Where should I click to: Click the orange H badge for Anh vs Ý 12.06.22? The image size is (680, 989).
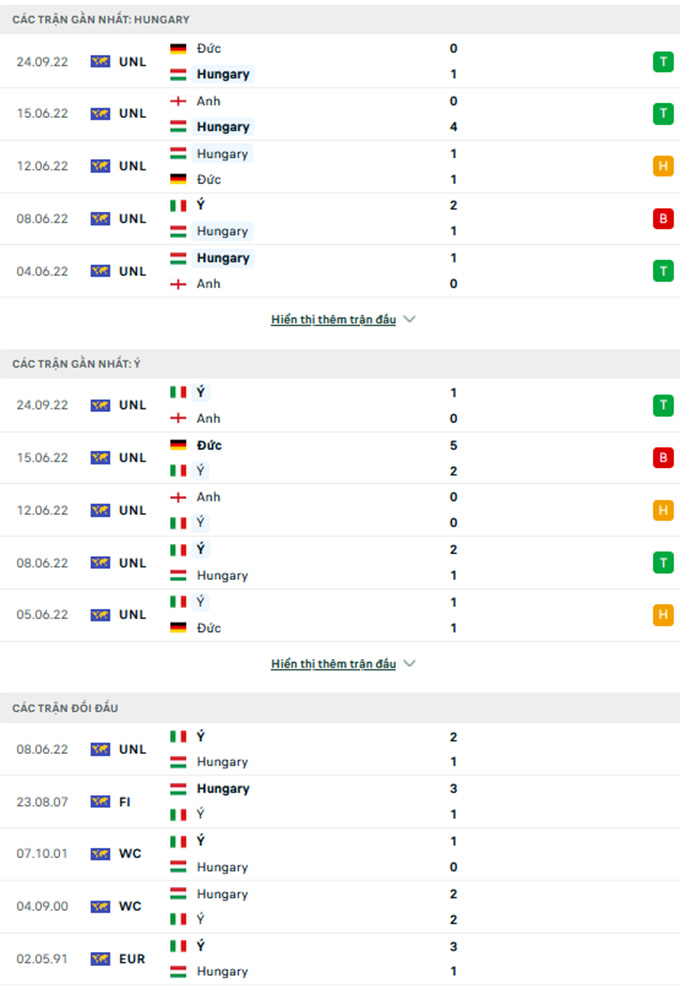click(662, 510)
